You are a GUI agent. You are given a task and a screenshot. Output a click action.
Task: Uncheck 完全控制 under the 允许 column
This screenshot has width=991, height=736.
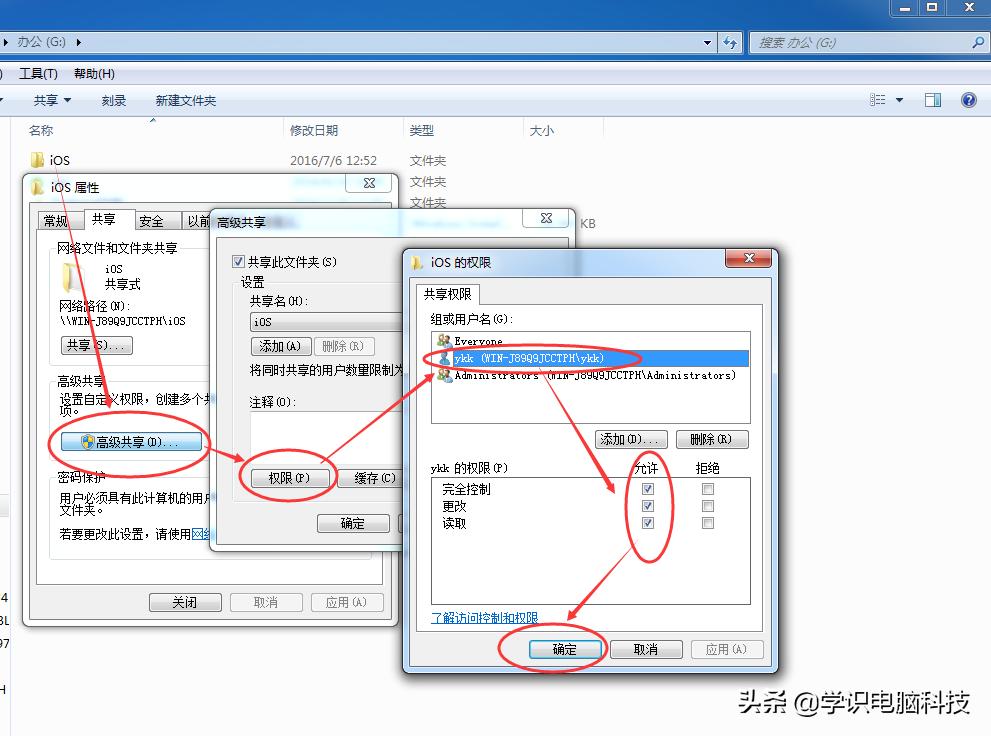click(648, 489)
